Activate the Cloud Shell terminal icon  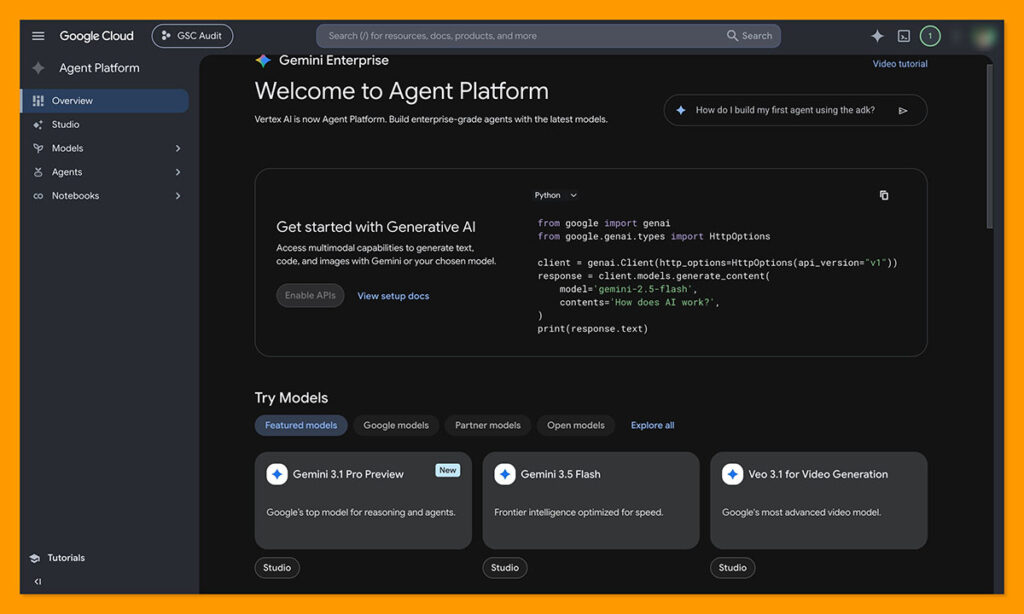(x=904, y=36)
